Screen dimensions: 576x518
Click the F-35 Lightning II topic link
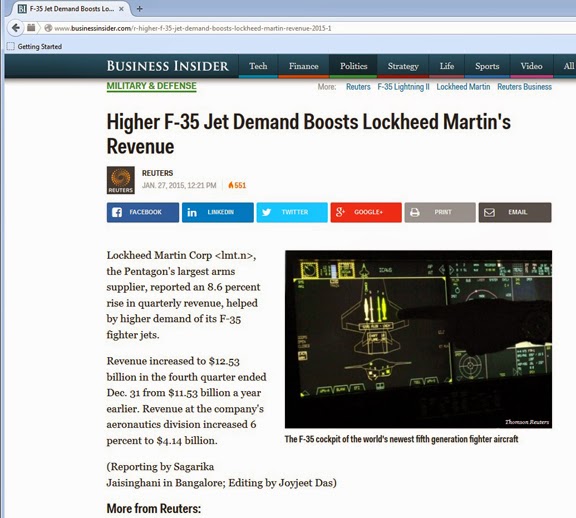coord(403,87)
